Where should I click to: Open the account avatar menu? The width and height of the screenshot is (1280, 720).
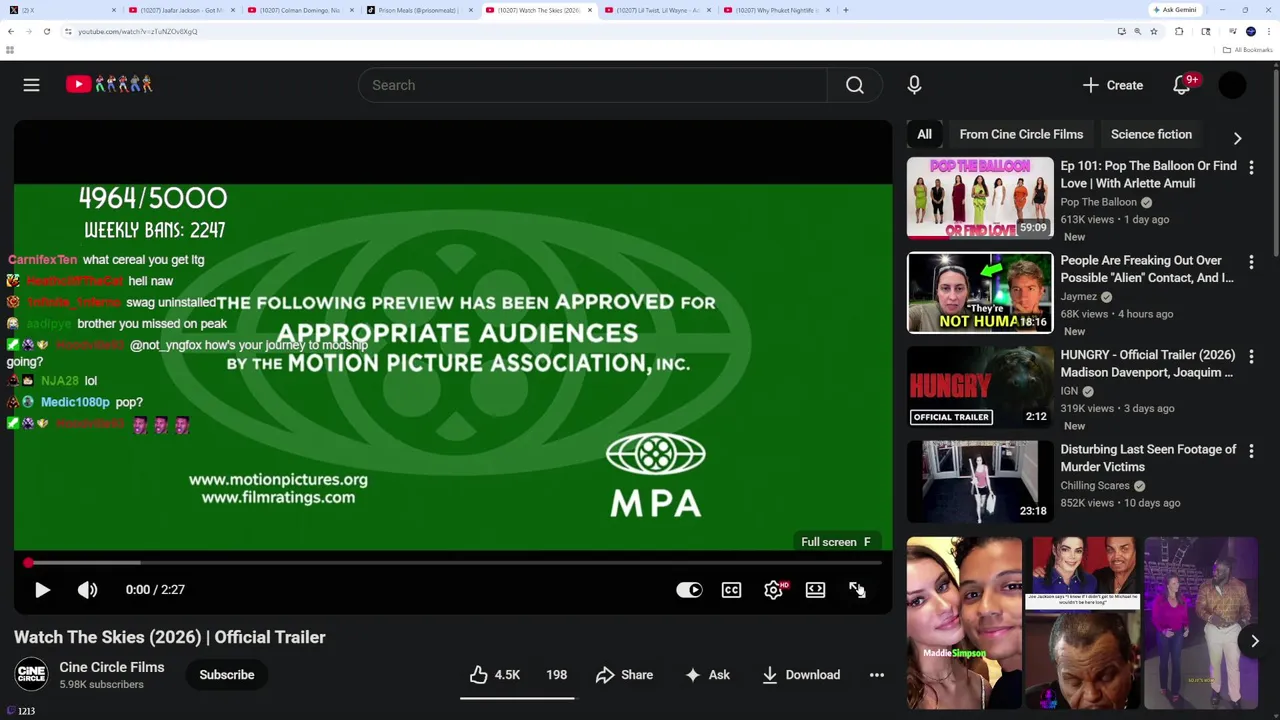coord(1233,85)
